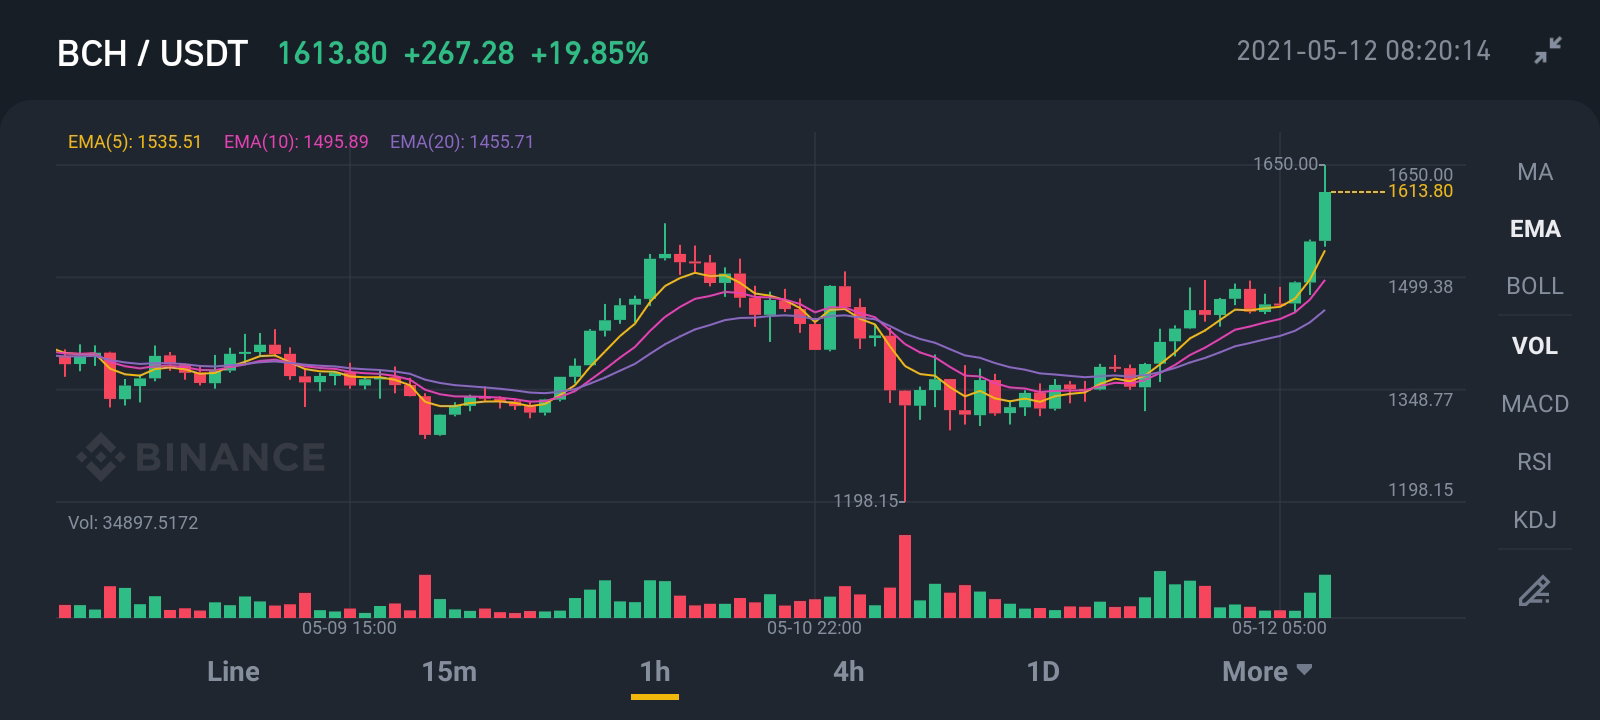Select the 4h timeframe tab
Image resolution: width=1600 pixels, height=720 pixels.
848,672
